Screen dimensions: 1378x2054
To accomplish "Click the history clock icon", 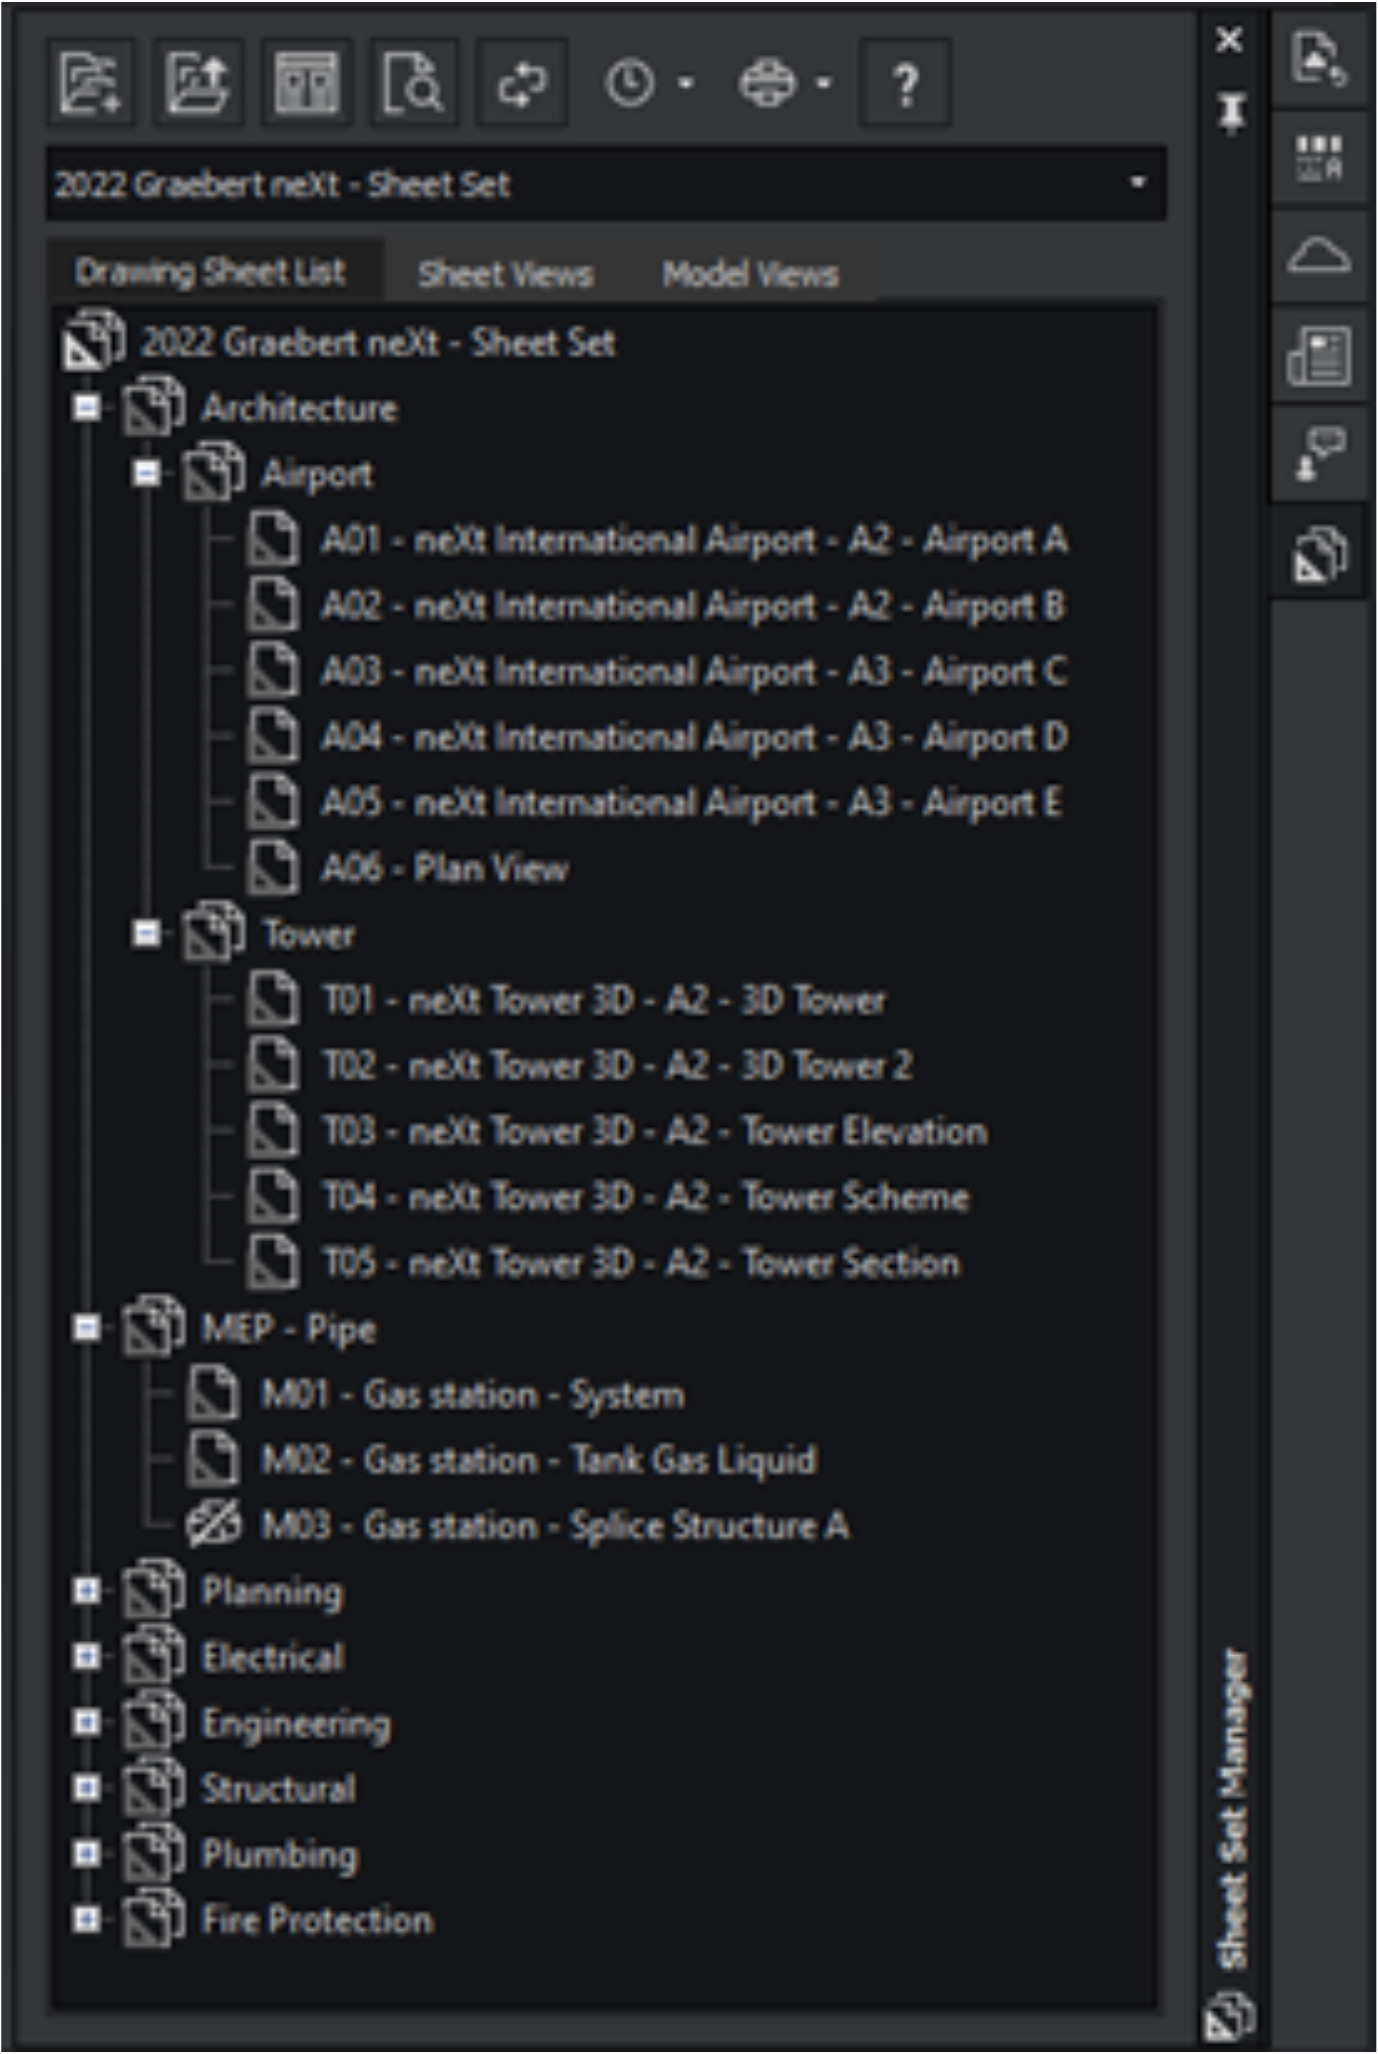I will [630, 83].
